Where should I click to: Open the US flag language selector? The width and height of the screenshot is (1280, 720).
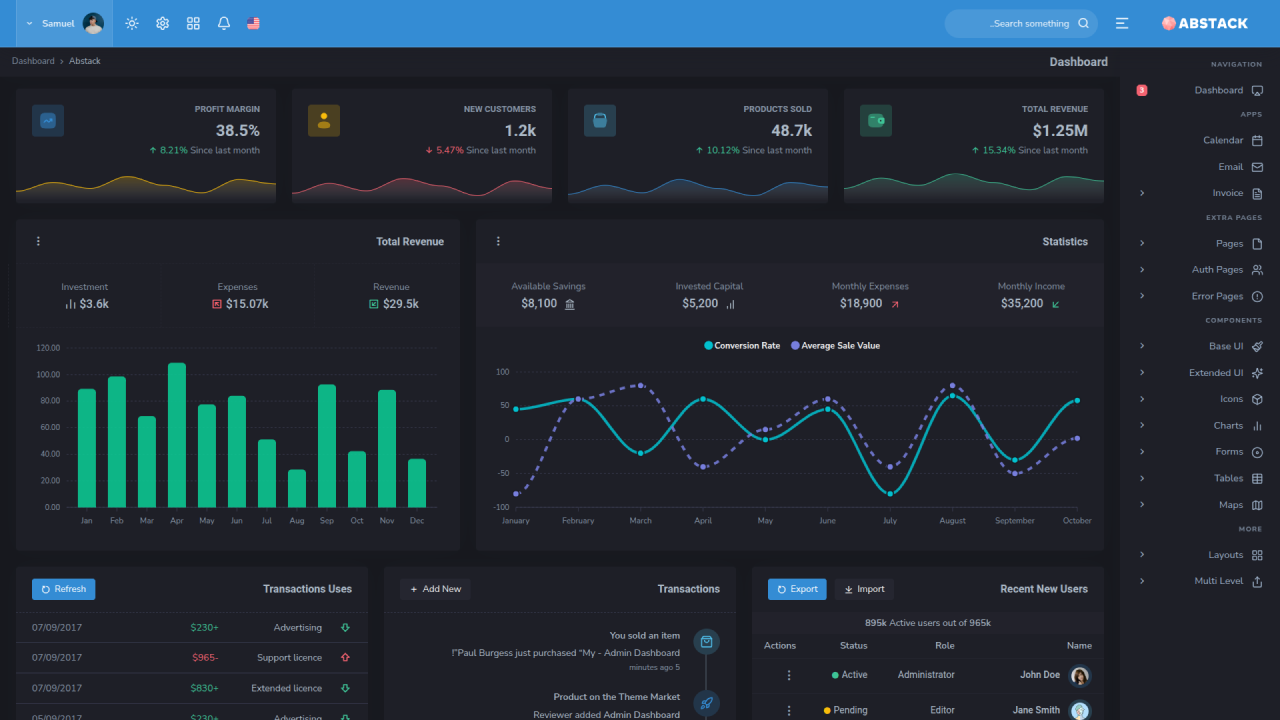[x=253, y=23]
